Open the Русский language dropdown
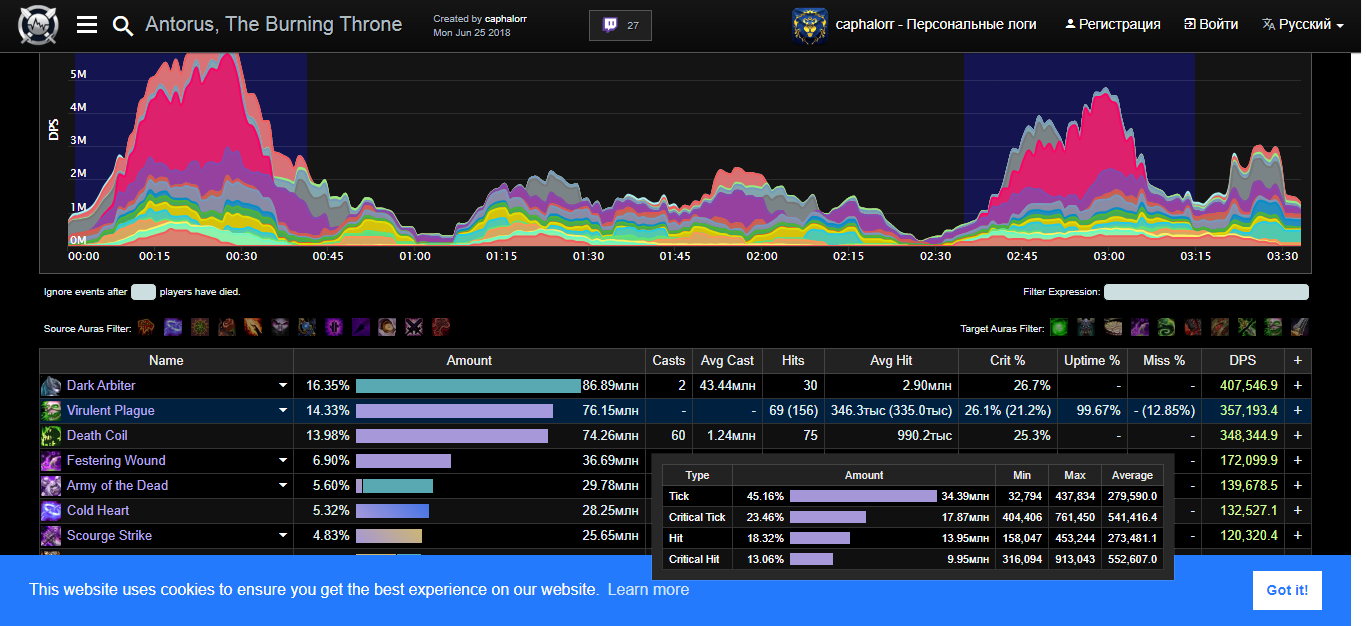Screen dimensions: 1366x626 coord(1303,24)
